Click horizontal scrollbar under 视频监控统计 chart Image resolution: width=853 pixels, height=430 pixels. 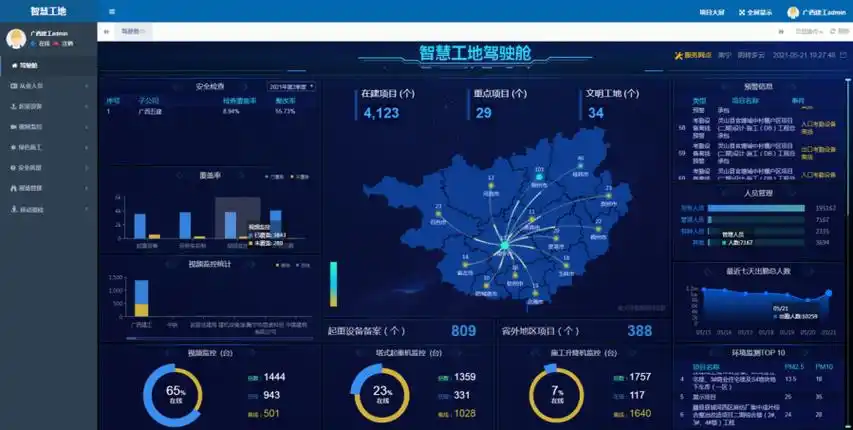click(x=220, y=339)
